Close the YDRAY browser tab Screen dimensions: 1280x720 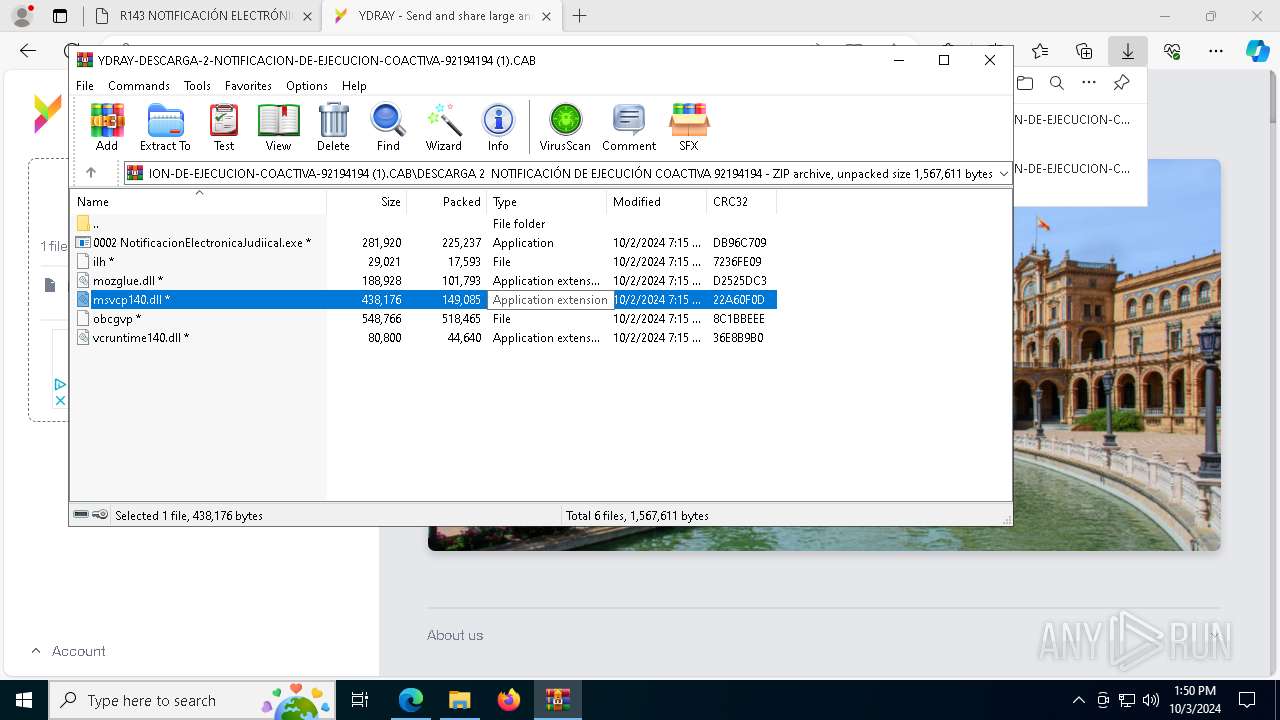click(546, 16)
